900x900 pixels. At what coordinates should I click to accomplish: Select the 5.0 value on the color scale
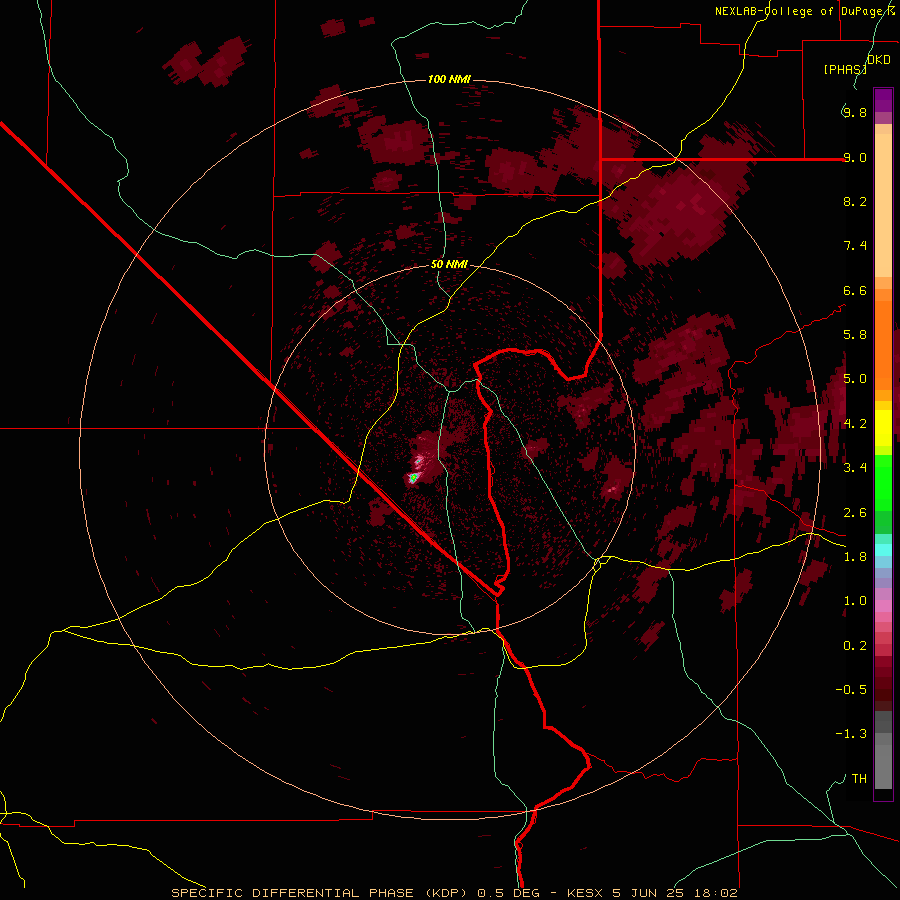(x=854, y=379)
